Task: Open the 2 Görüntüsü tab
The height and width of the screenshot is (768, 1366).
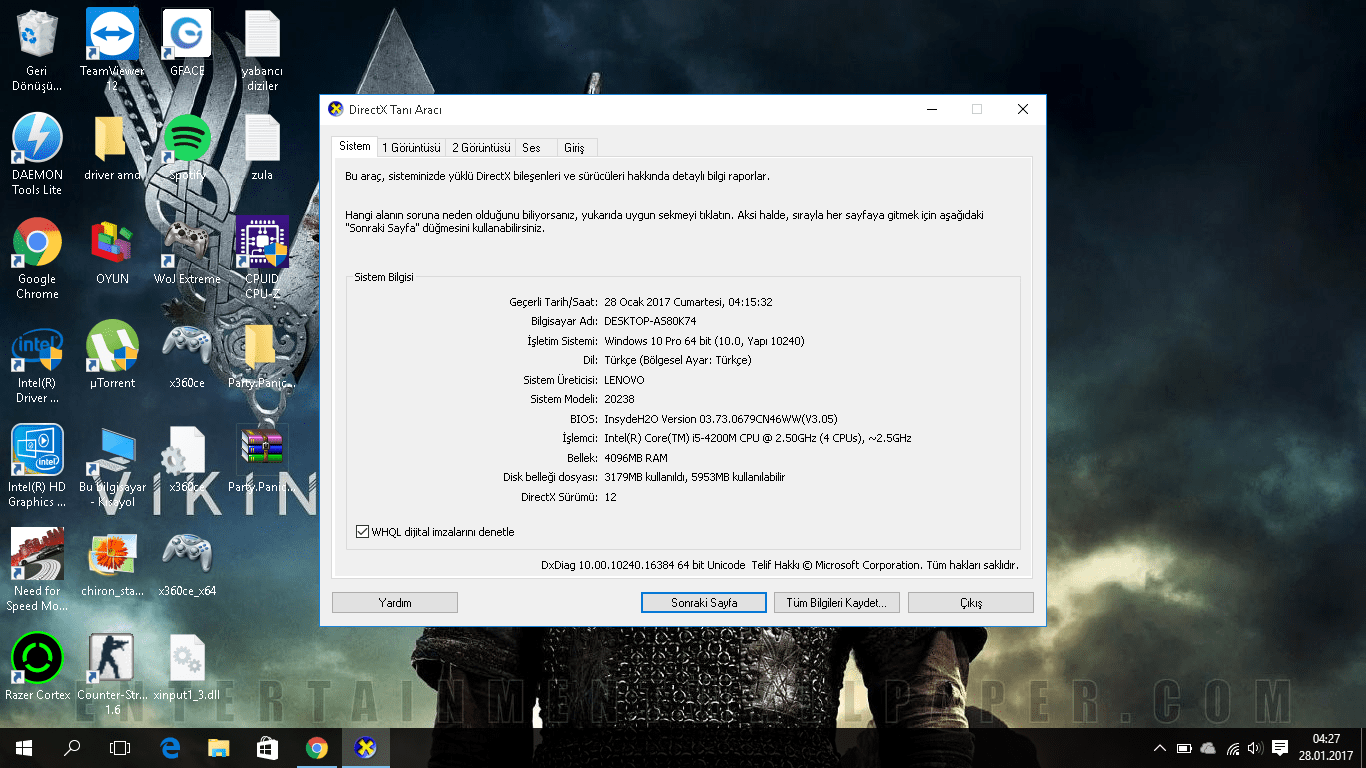Action: pos(481,148)
